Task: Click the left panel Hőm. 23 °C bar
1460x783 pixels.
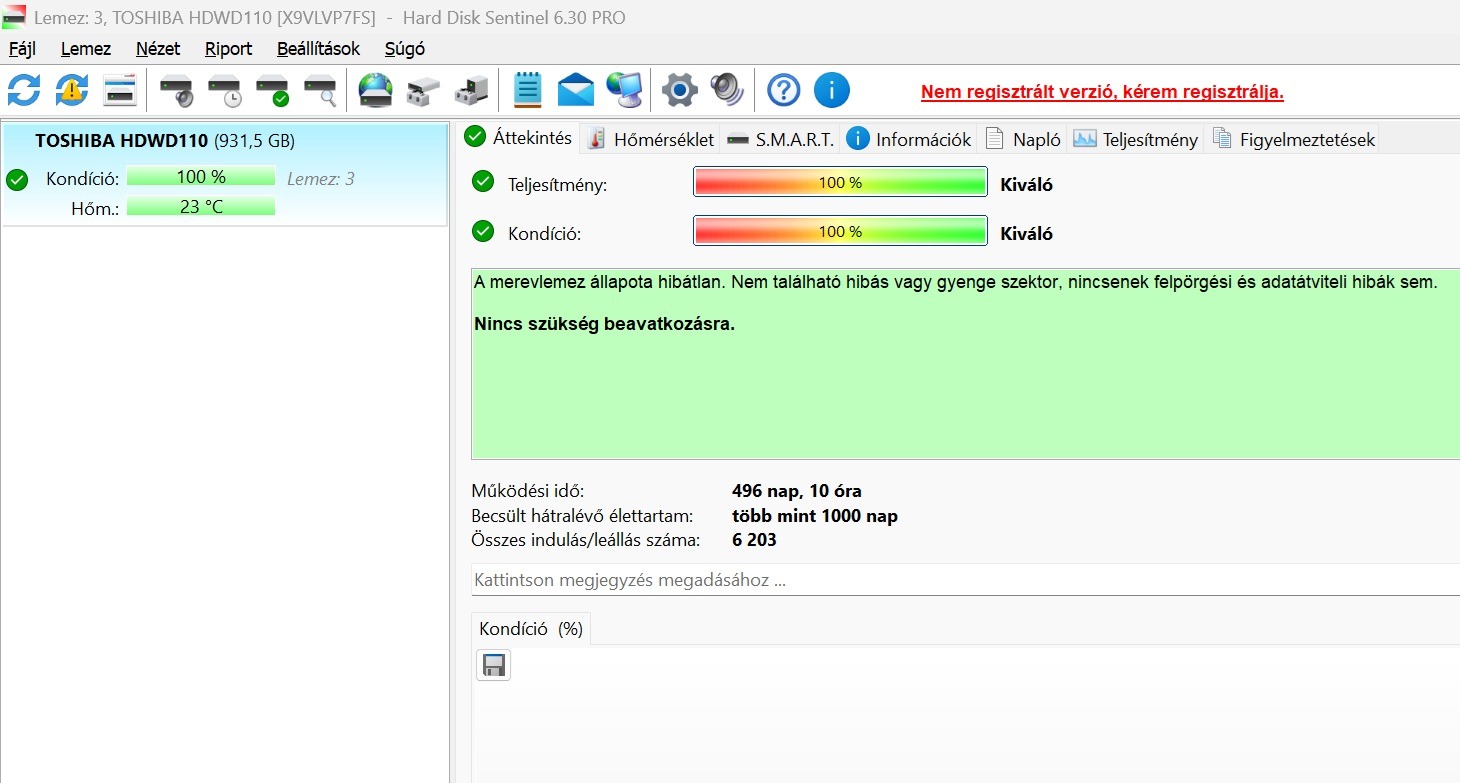Action: pos(201,207)
